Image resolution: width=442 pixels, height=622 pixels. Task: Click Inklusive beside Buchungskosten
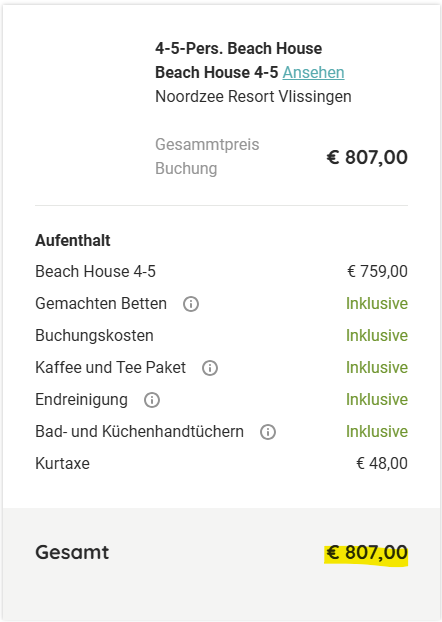click(377, 336)
